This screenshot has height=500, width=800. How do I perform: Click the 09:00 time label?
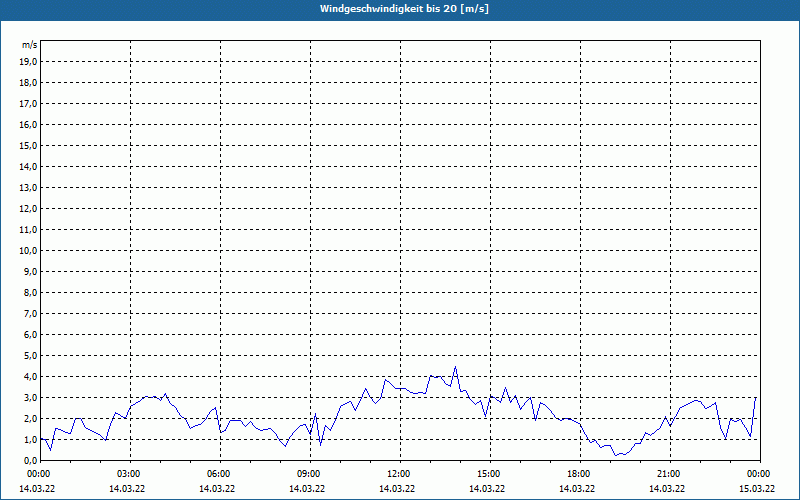(310, 474)
